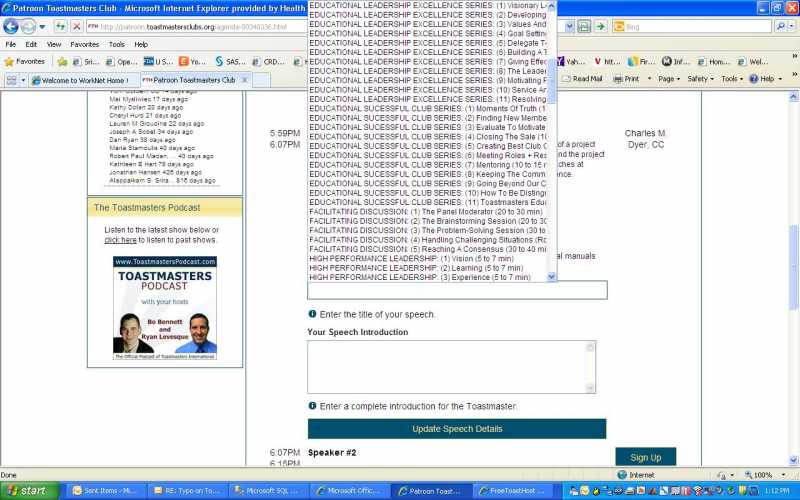Open the Favorites menu in menu bar

(85, 44)
